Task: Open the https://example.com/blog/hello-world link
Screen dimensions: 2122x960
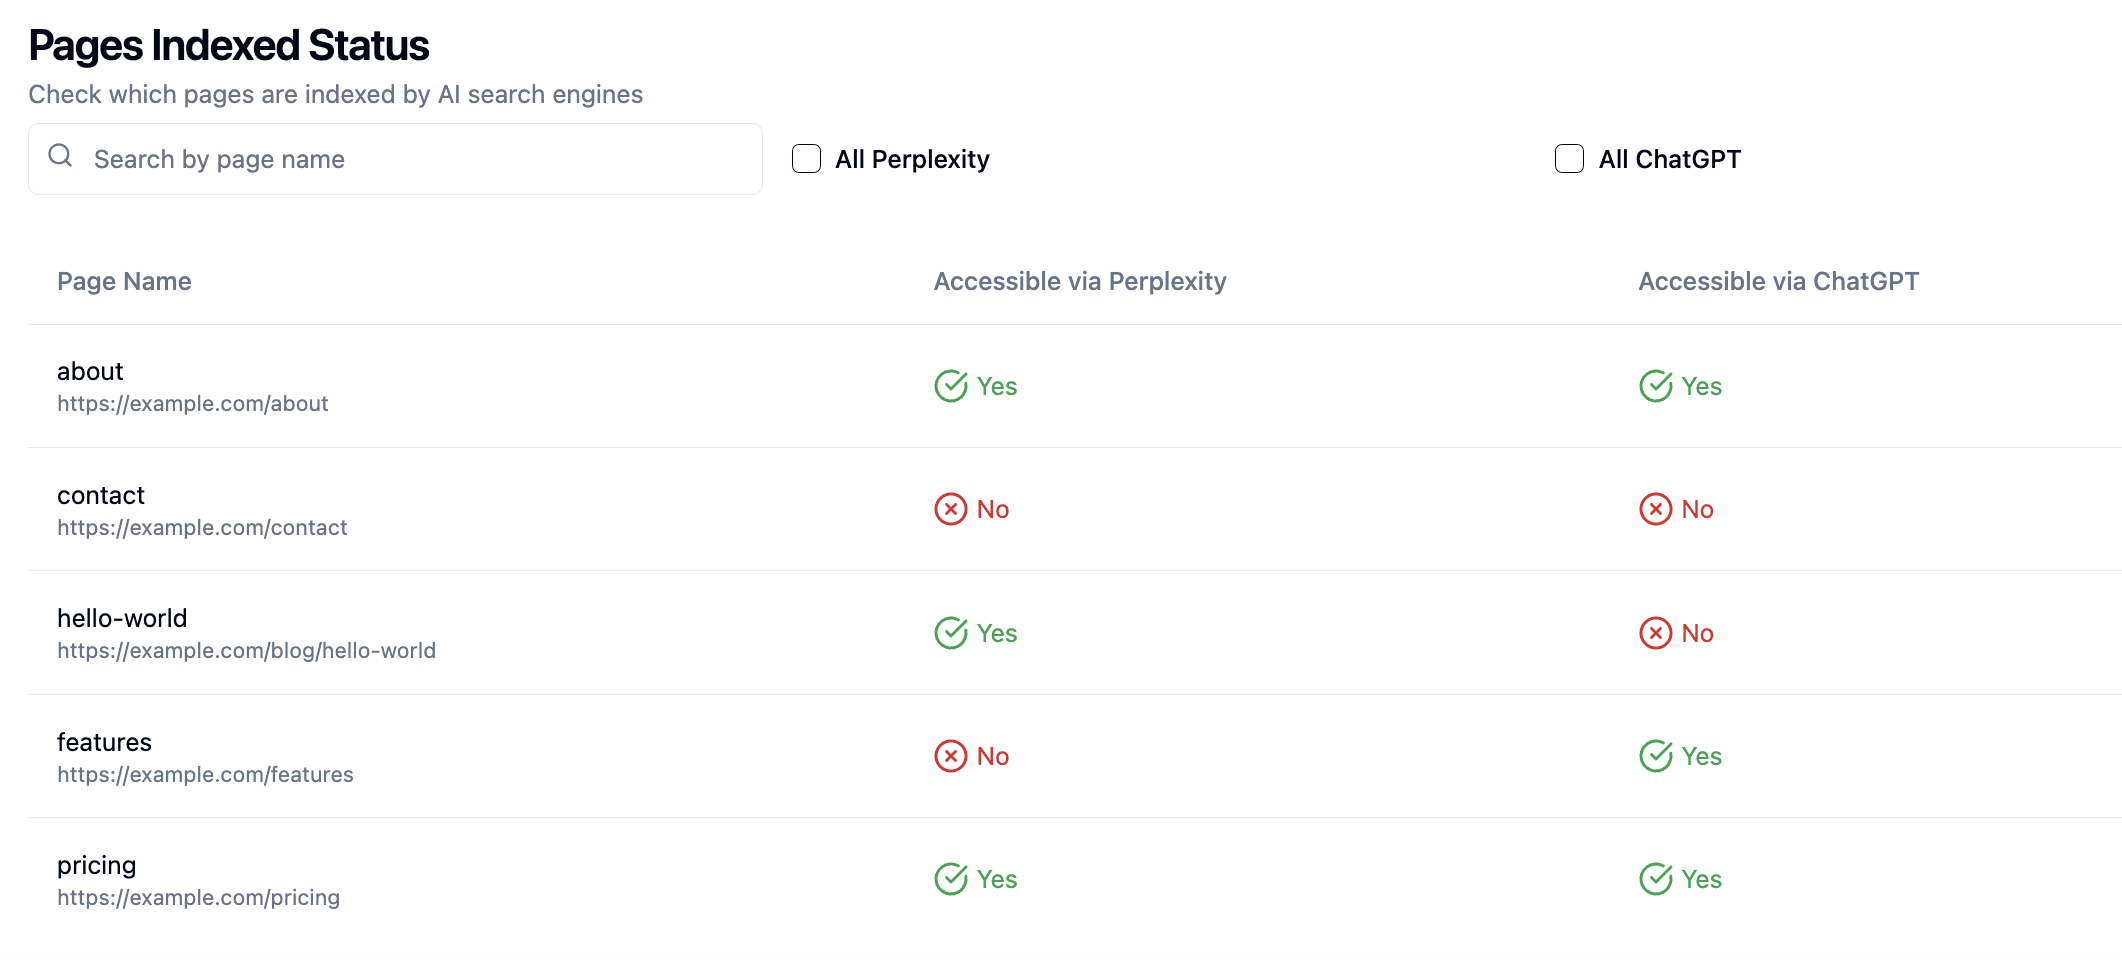Action: click(x=246, y=650)
